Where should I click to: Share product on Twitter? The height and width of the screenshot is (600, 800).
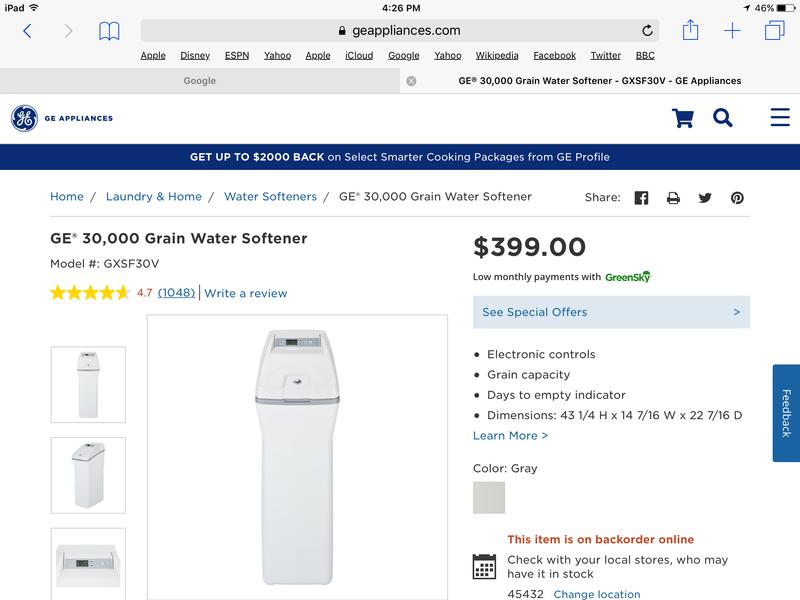[x=705, y=198]
